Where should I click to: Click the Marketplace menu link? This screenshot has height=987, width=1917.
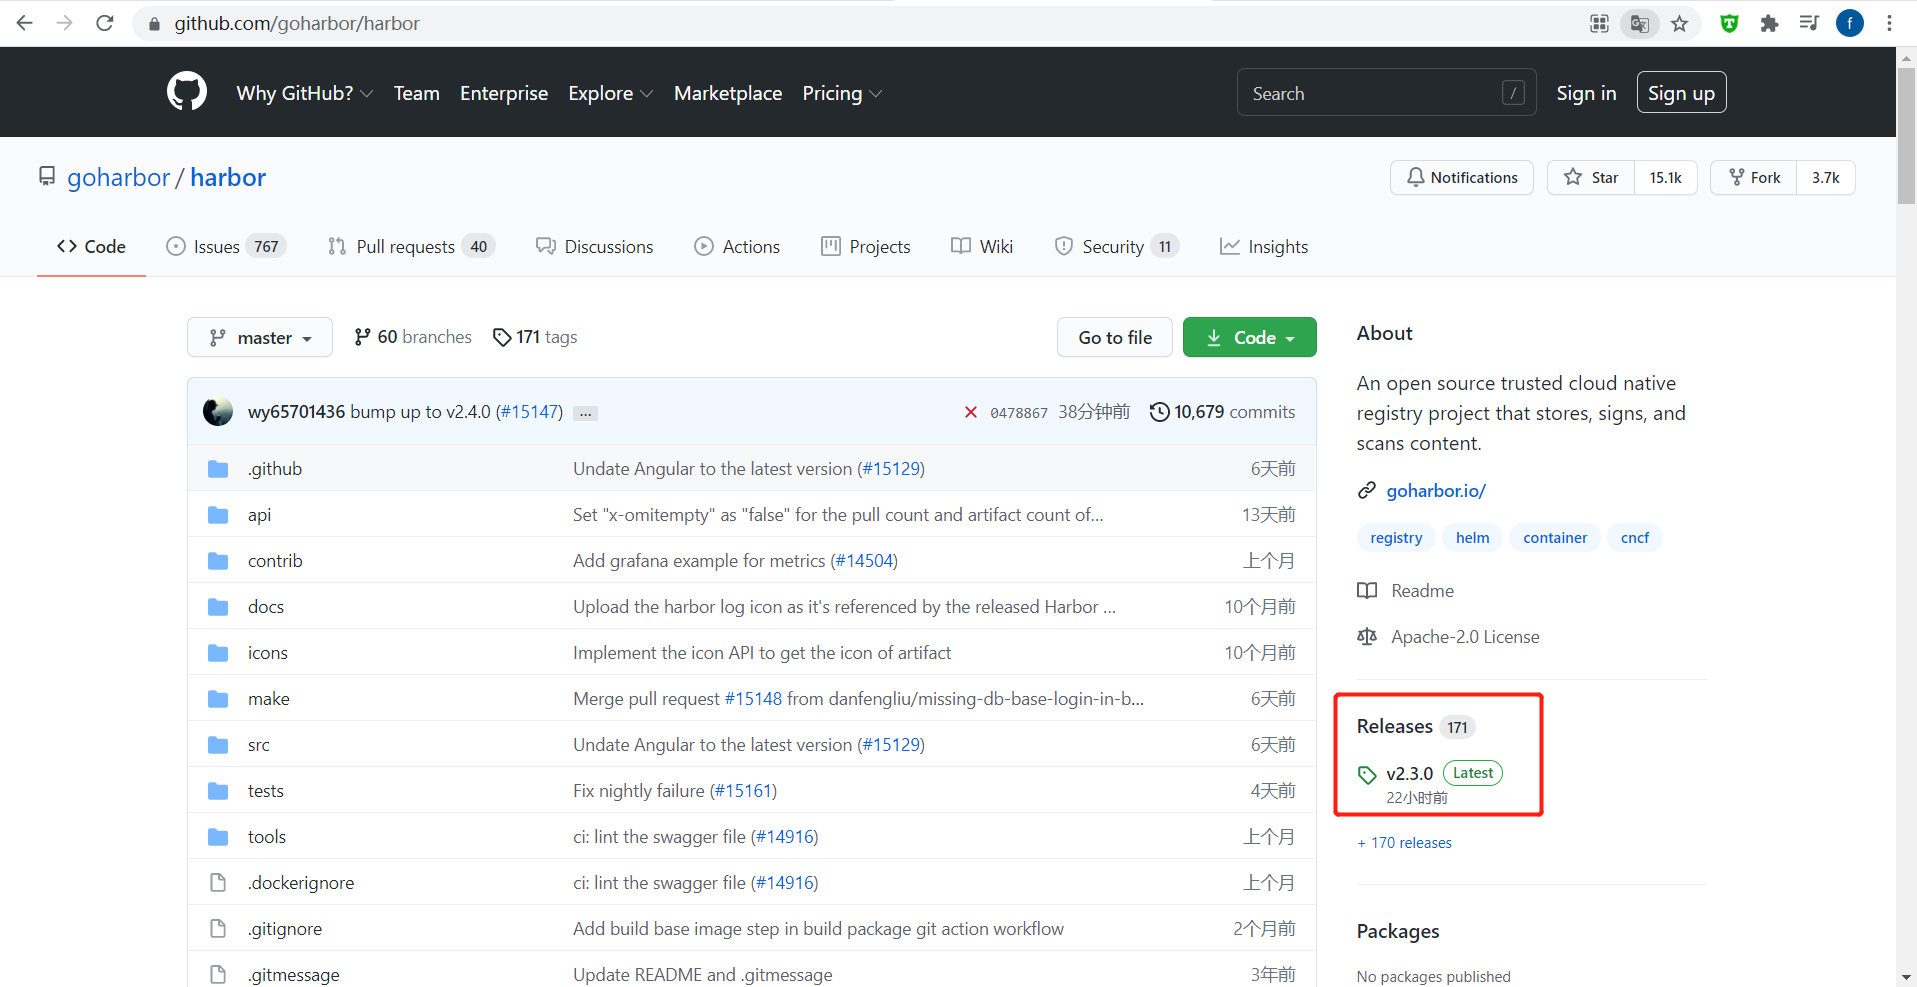728,93
